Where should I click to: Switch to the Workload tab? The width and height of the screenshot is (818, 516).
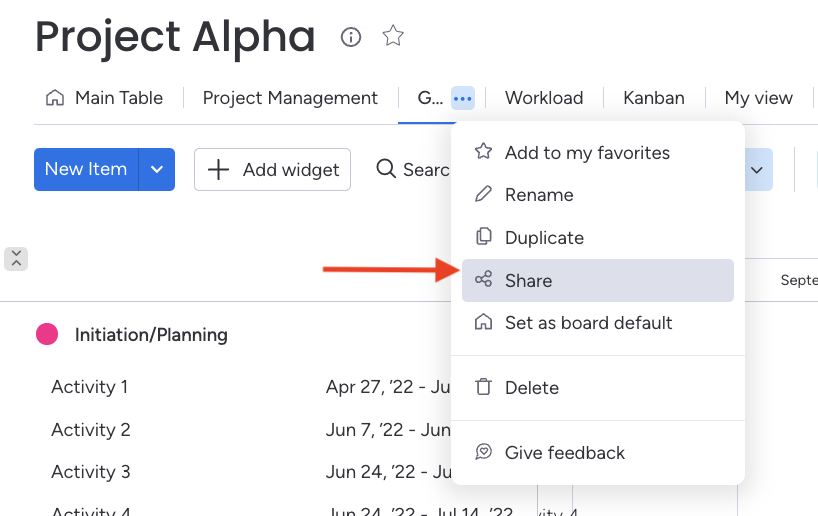(x=544, y=98)
